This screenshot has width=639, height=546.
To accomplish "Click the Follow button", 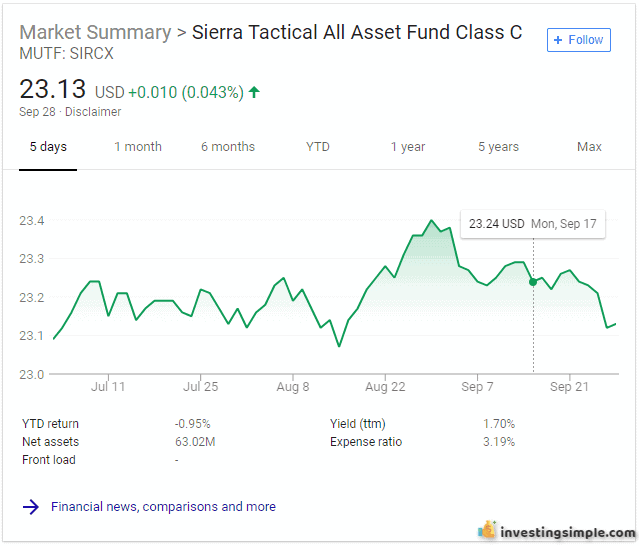I will 579,40.
